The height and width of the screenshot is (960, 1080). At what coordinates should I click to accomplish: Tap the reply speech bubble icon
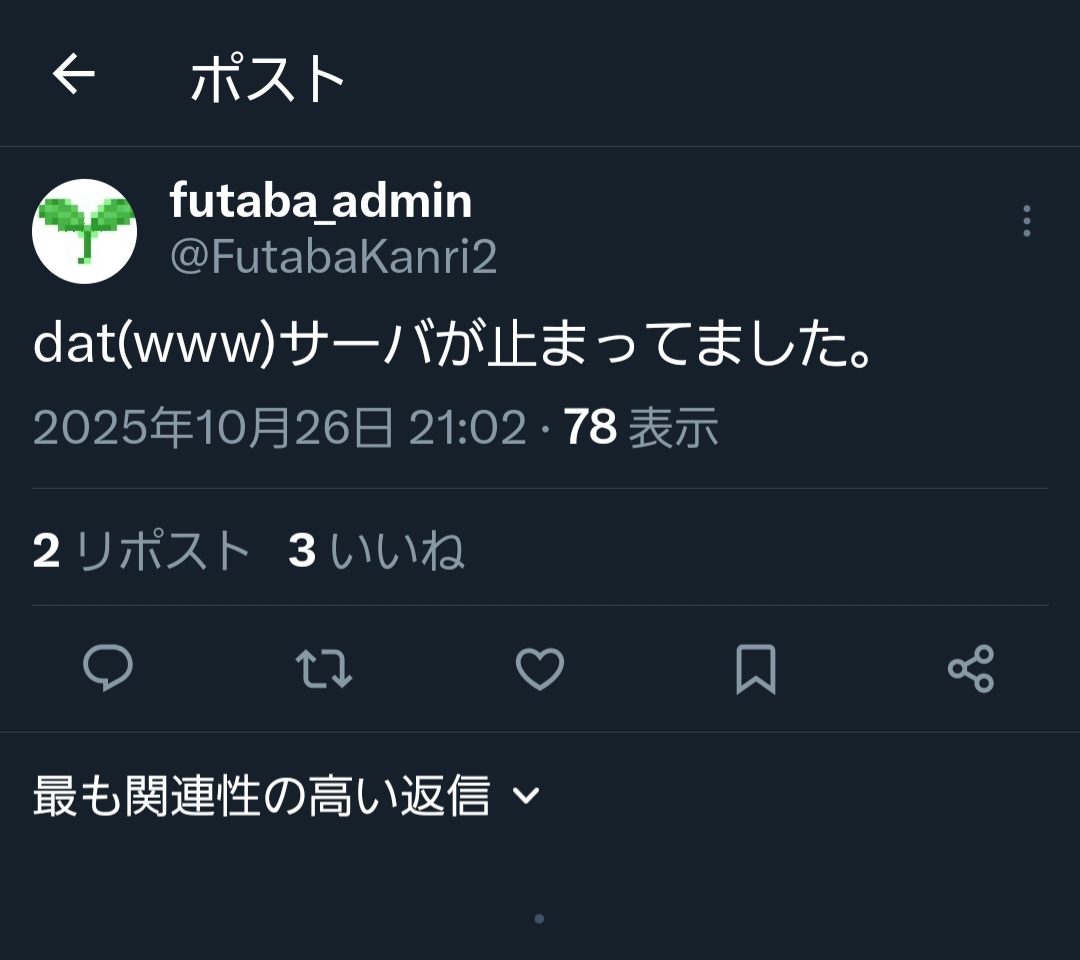(108, 668)
